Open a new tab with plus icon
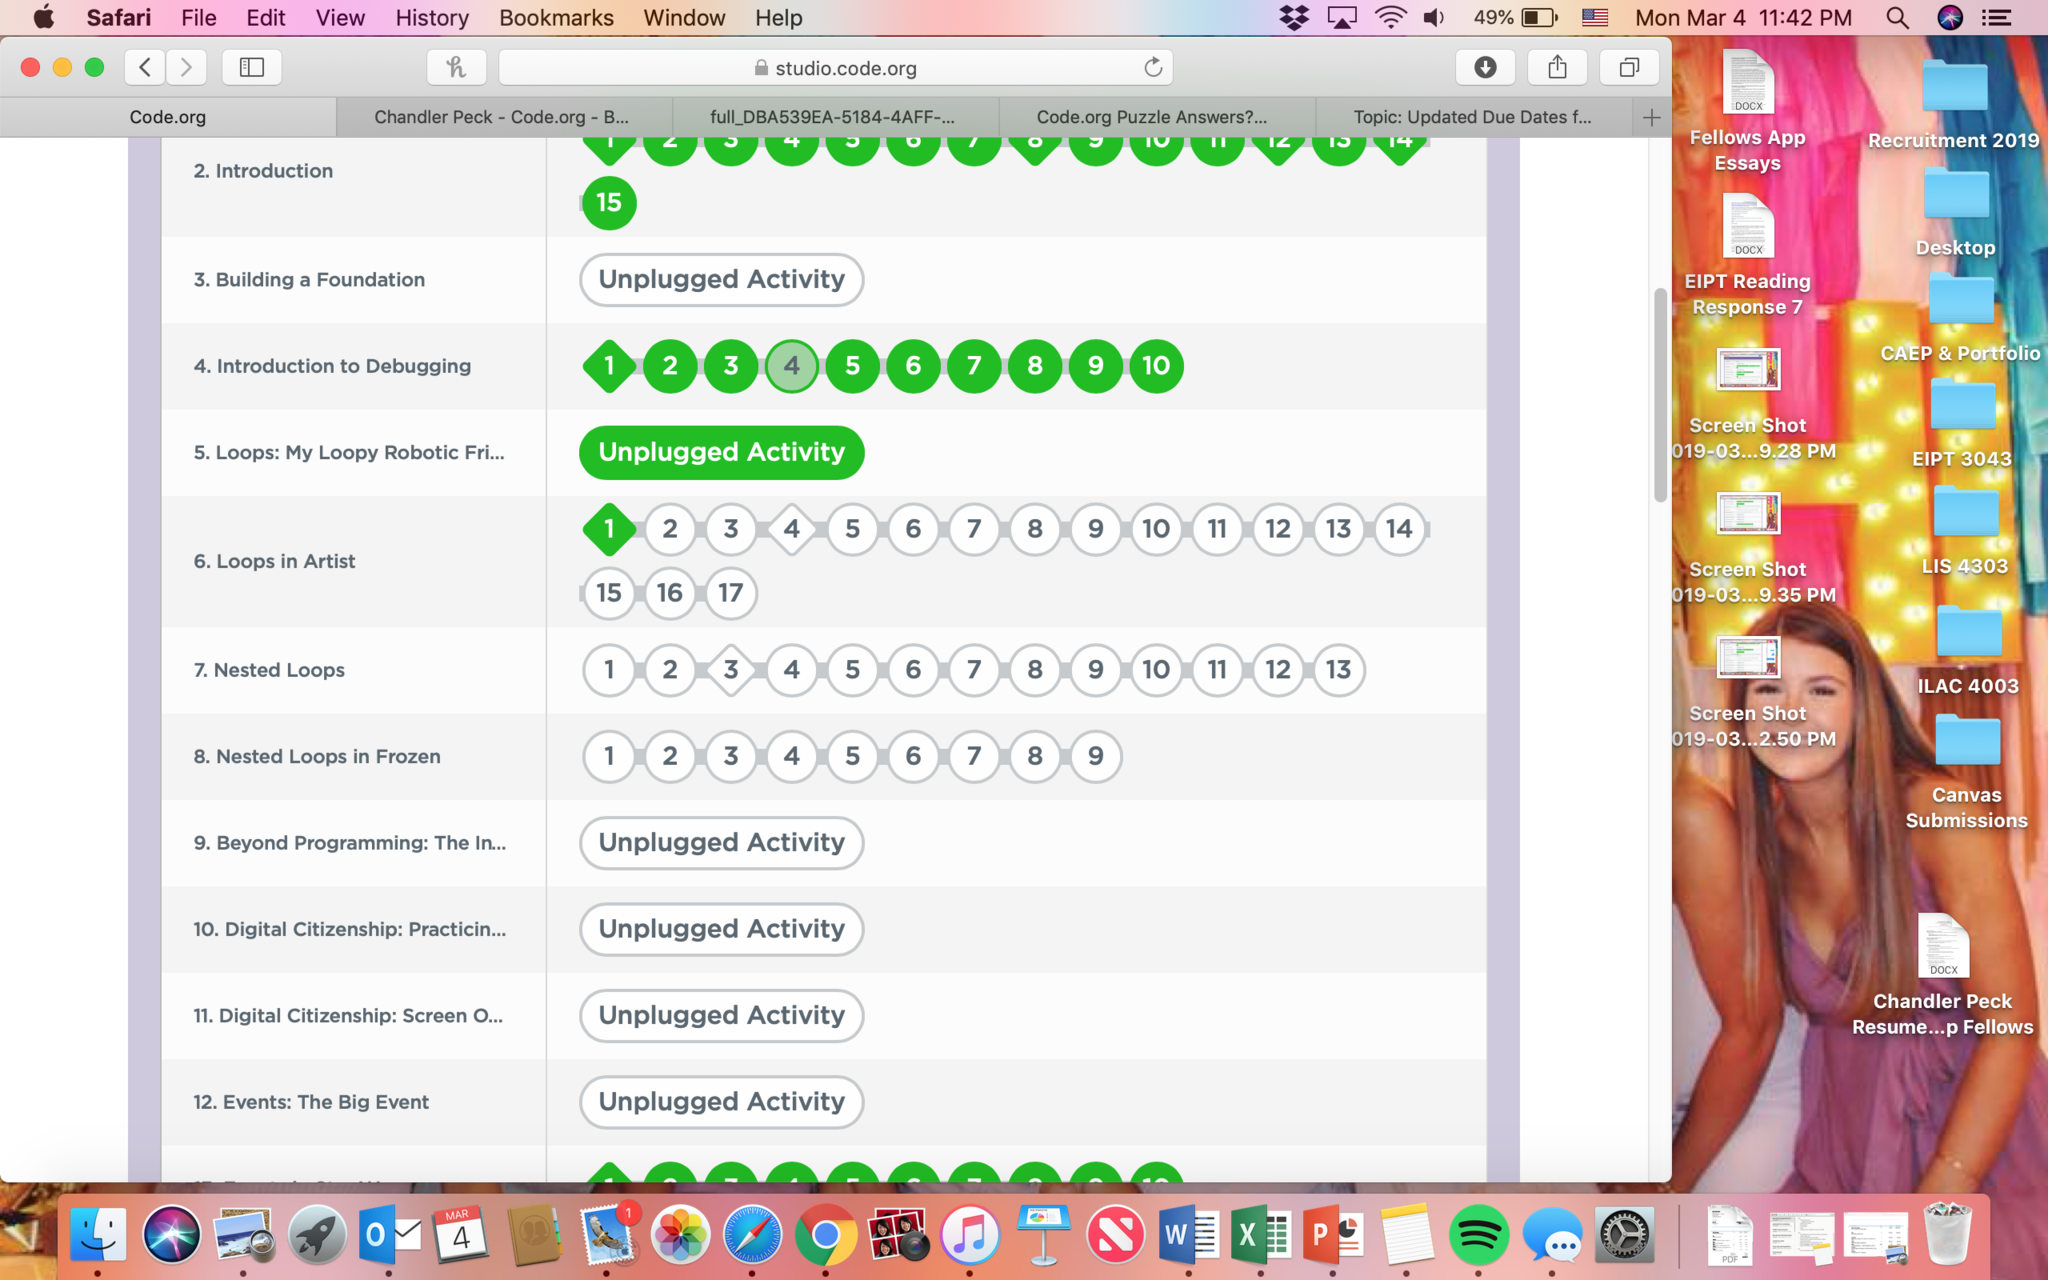The image size is (2048, 1280). pyautogui.click(x=1651, y=117)
